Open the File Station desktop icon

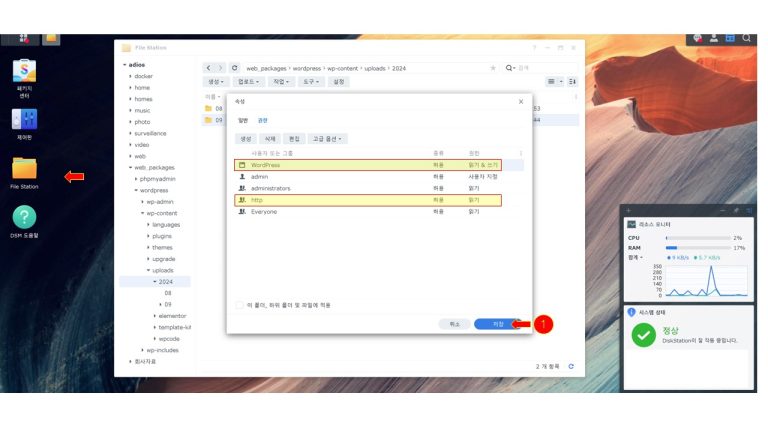(x=24, y=168)
